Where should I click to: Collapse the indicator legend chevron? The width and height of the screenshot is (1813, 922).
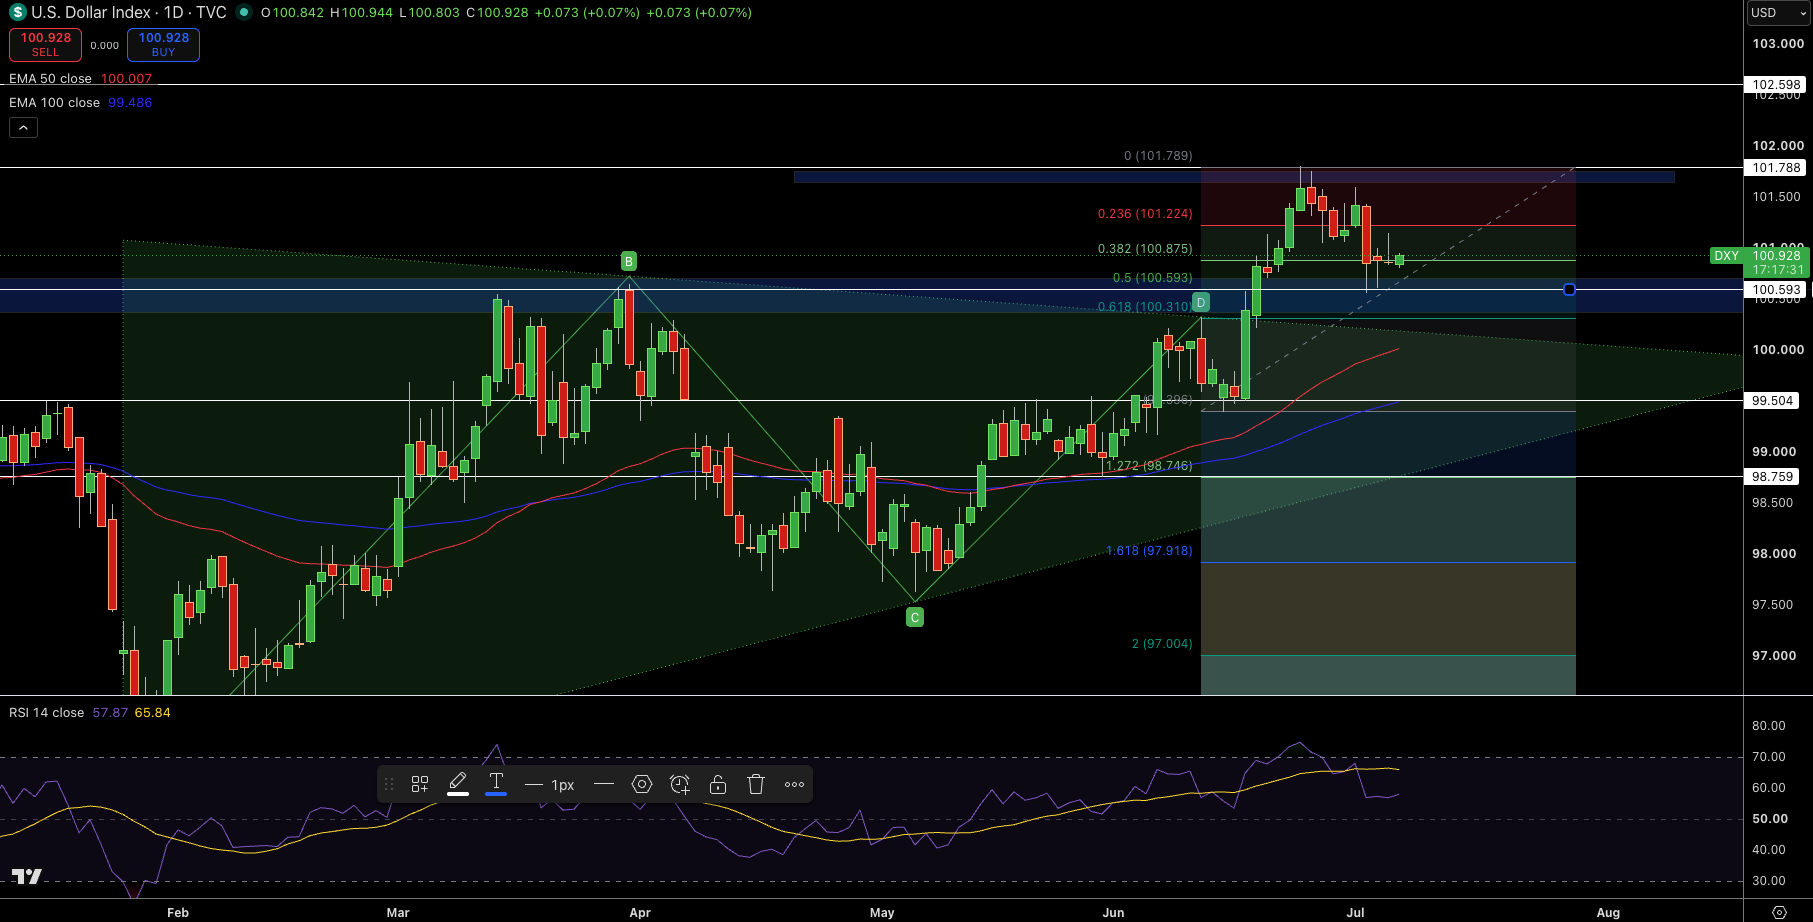pos(23,128)
